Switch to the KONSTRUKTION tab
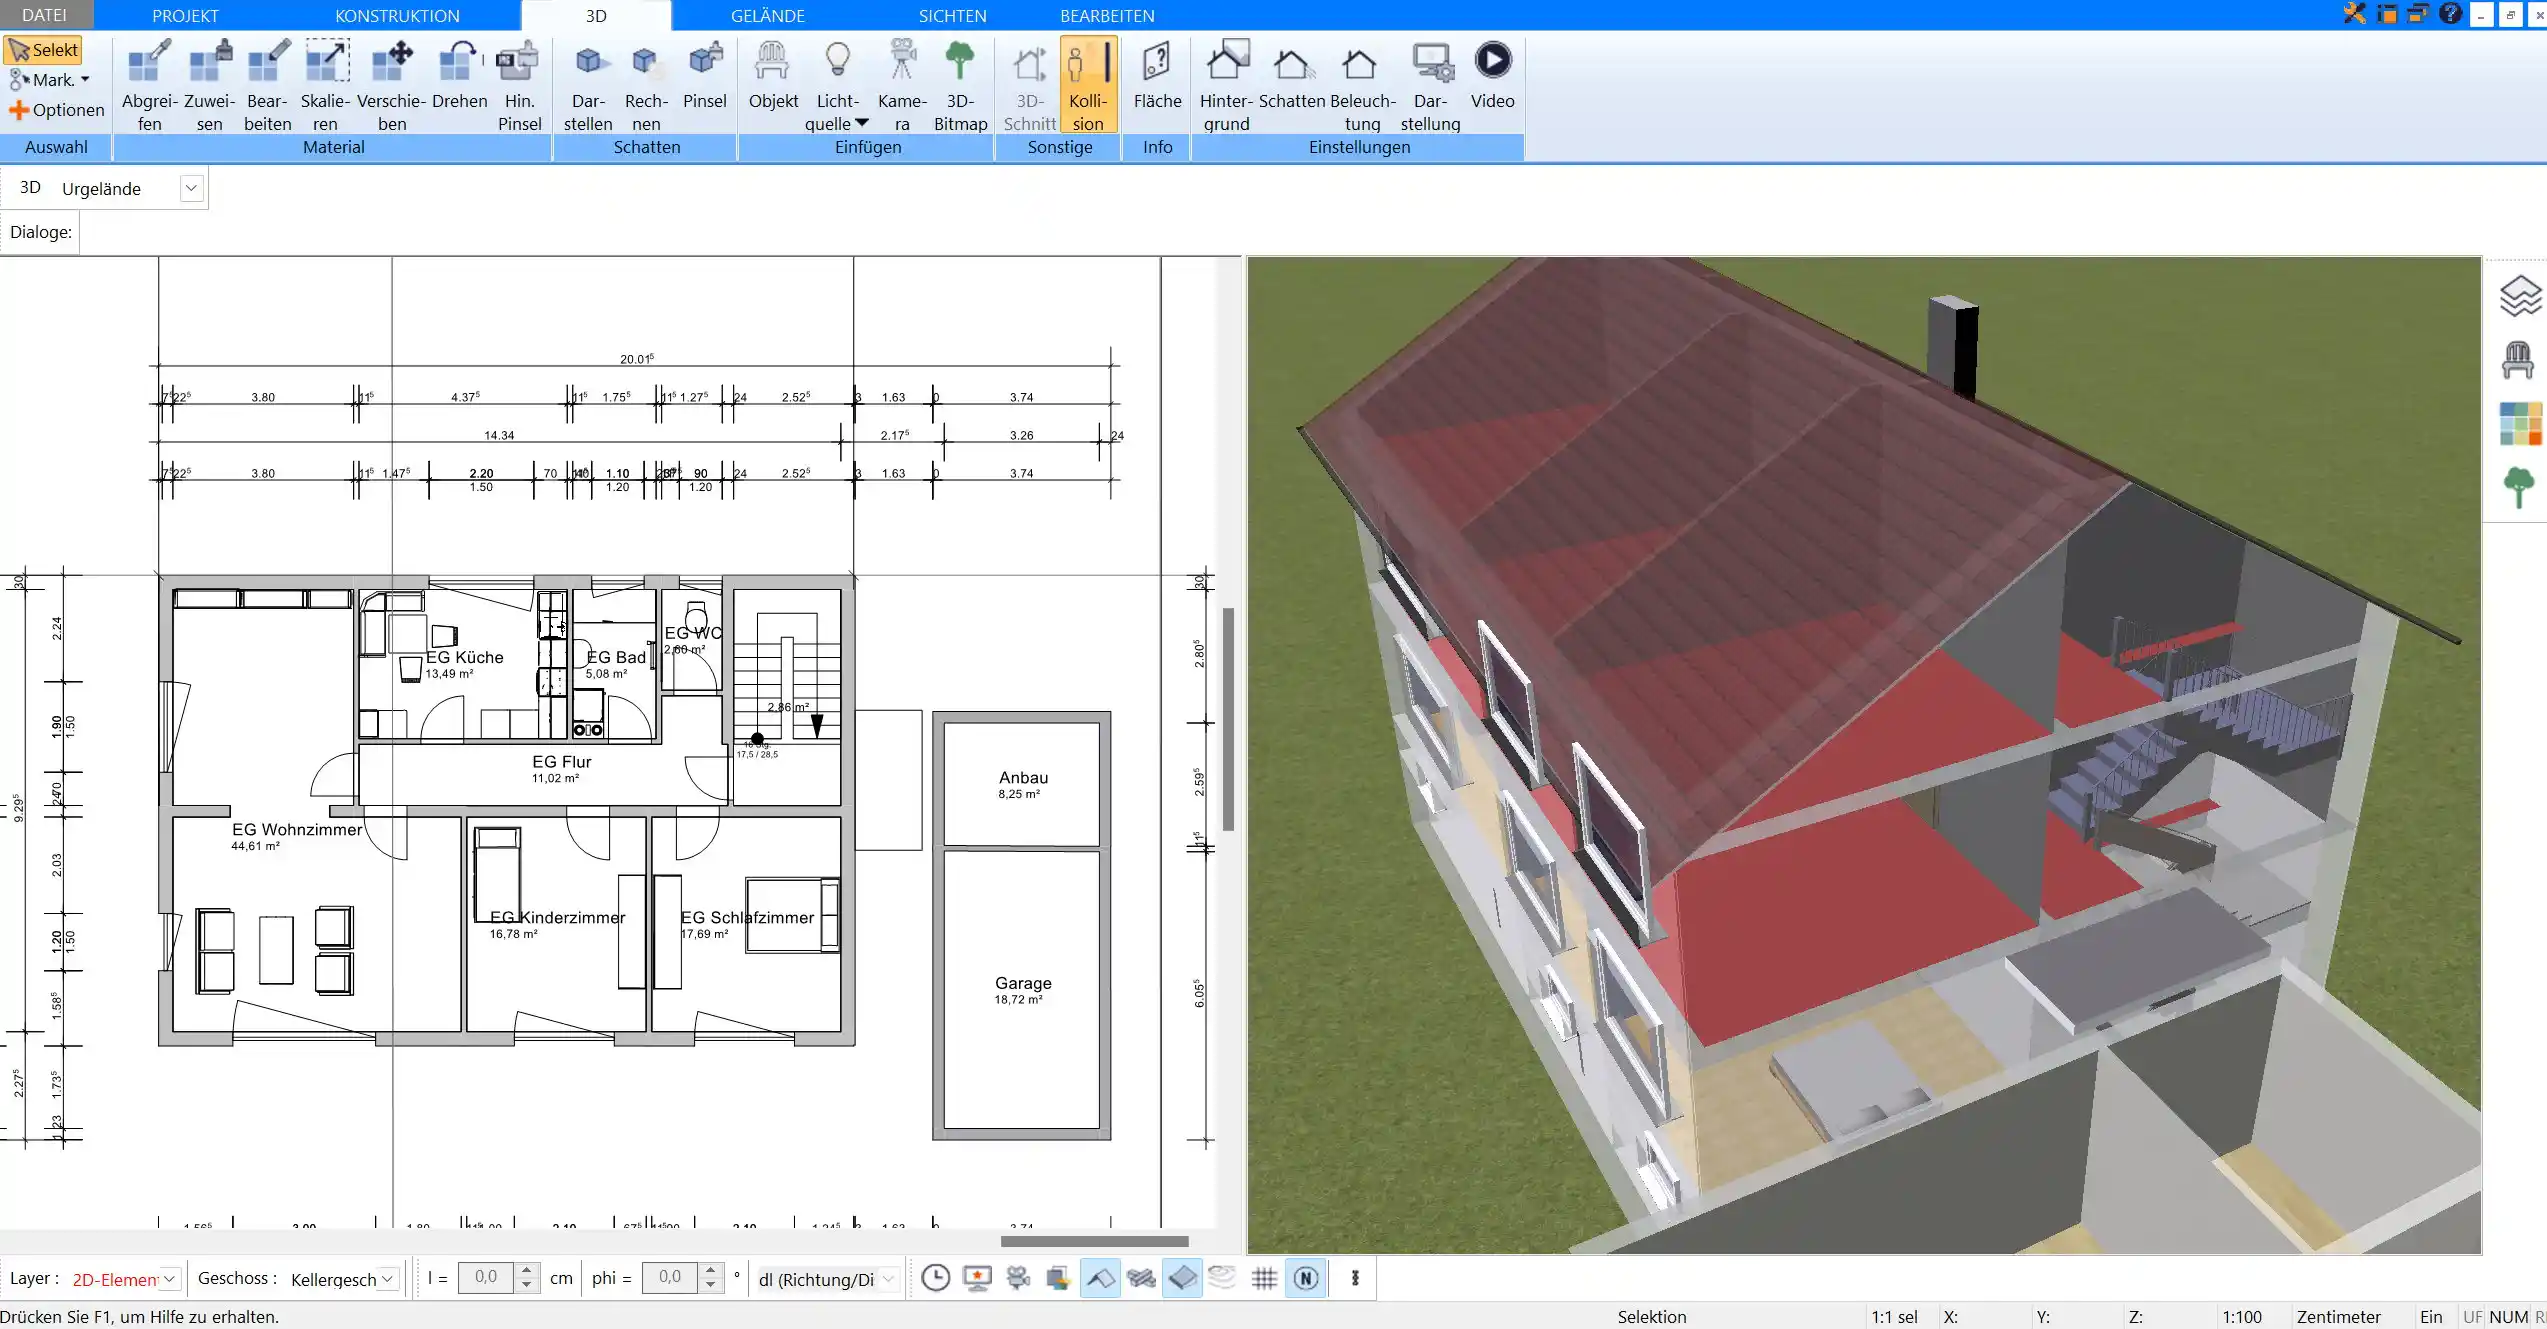Viewport: 2547px width, 1329px height. pyautogui.click(x=397, y=15)
